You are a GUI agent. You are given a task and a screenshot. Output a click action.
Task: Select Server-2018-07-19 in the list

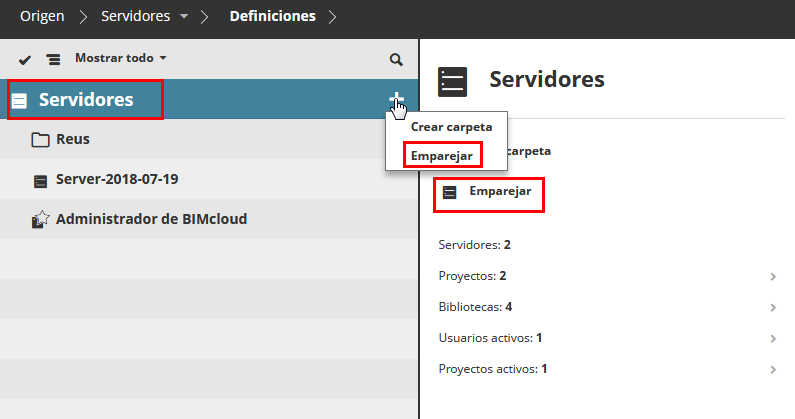(209, 179)
